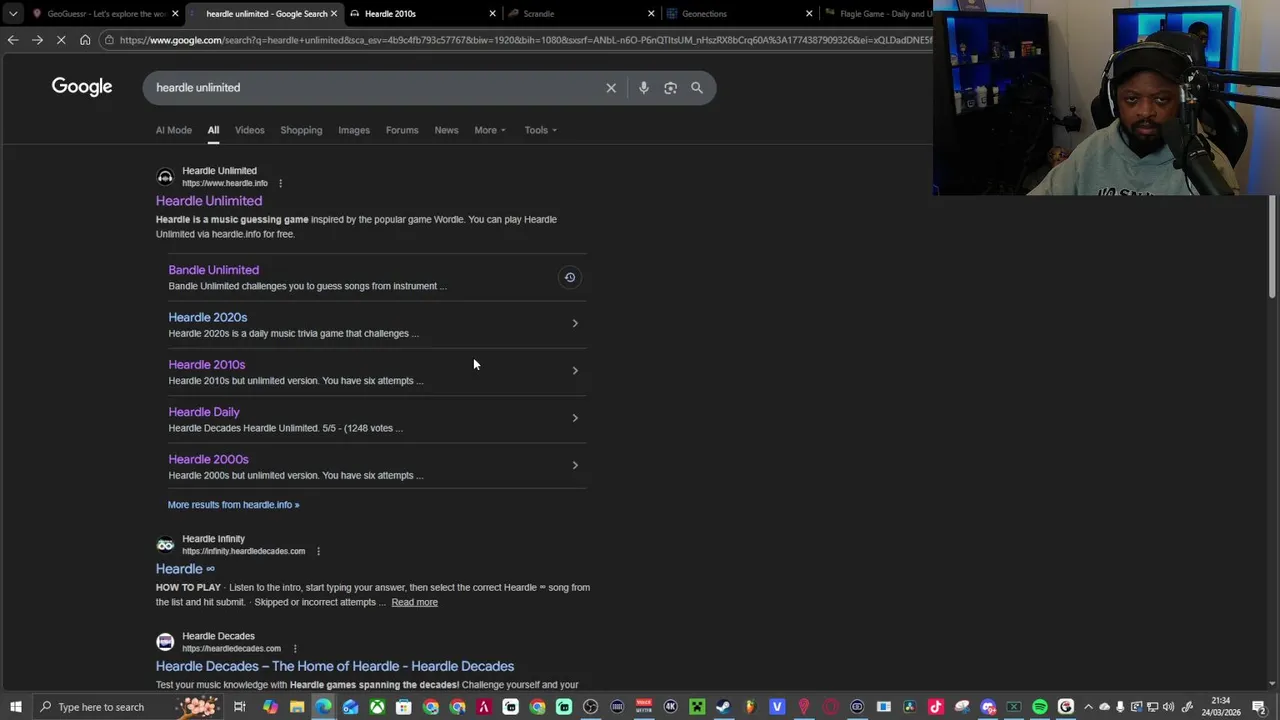Open the Heardle ∞ result title
Screen dimensions: 1280x720
tap(185, 569)
